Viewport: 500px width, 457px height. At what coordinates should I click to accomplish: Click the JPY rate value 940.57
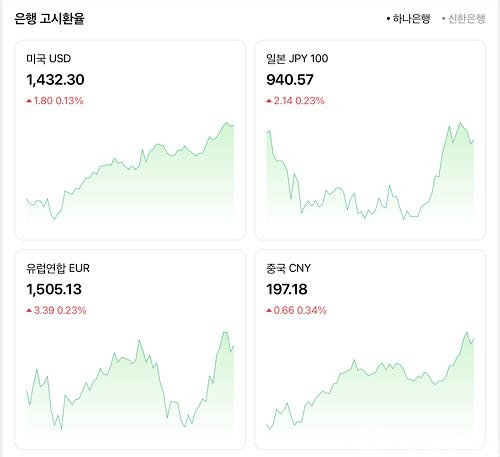coord(290,80)
